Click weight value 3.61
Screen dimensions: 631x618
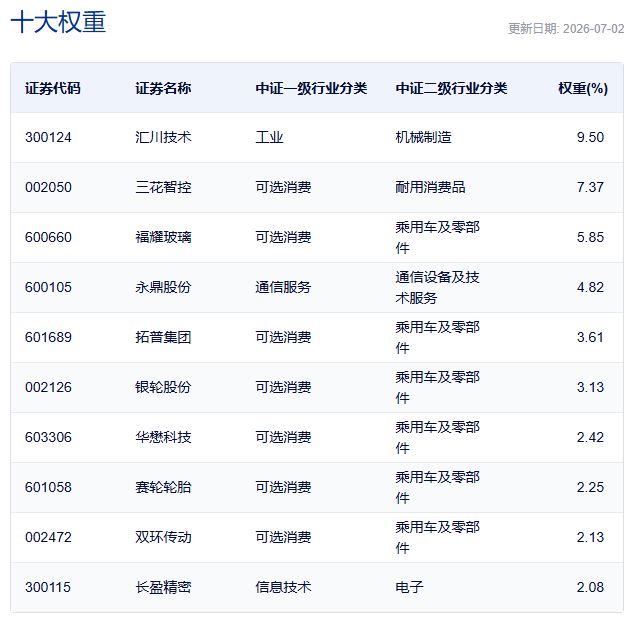point(590,337)
